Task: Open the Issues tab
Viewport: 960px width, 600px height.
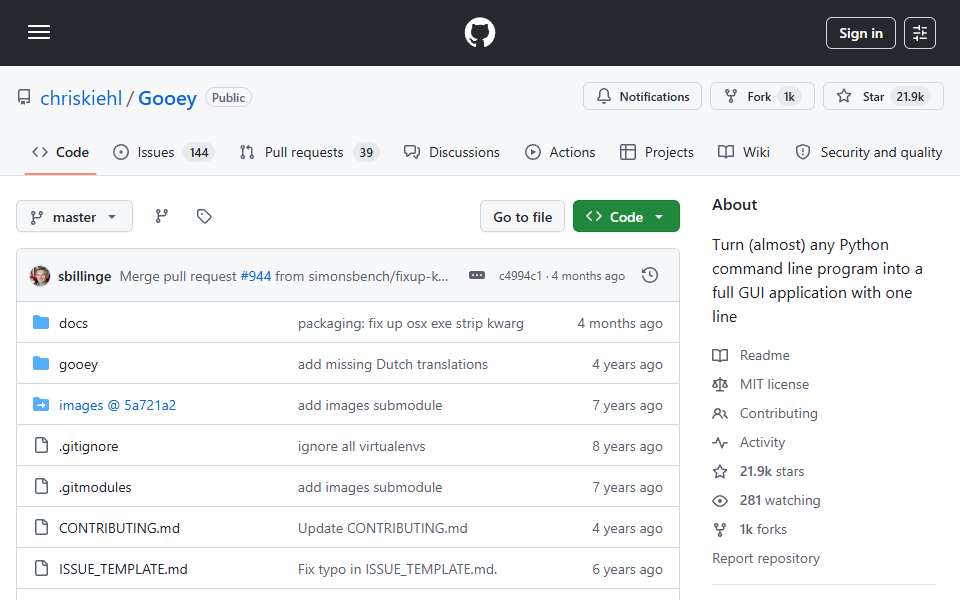Action: [x=163, y=152]
